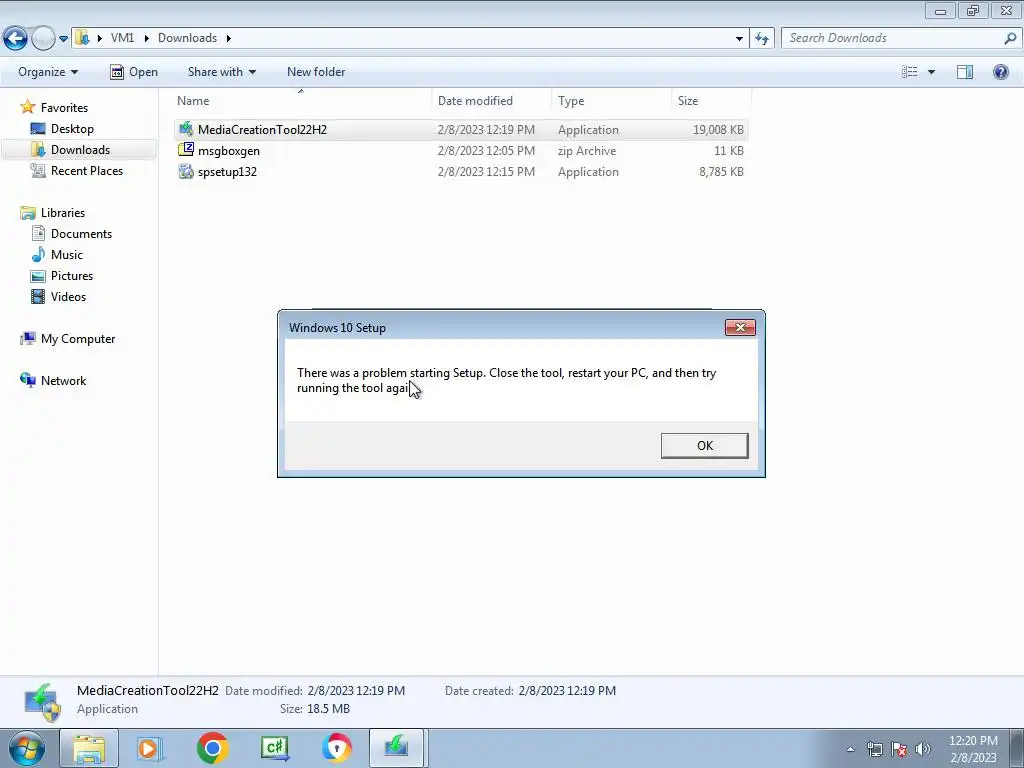The height and width of the screenshot is (768, 1024).
Task: Click the Windows Explorer taskbar icon
Action: 89,748
